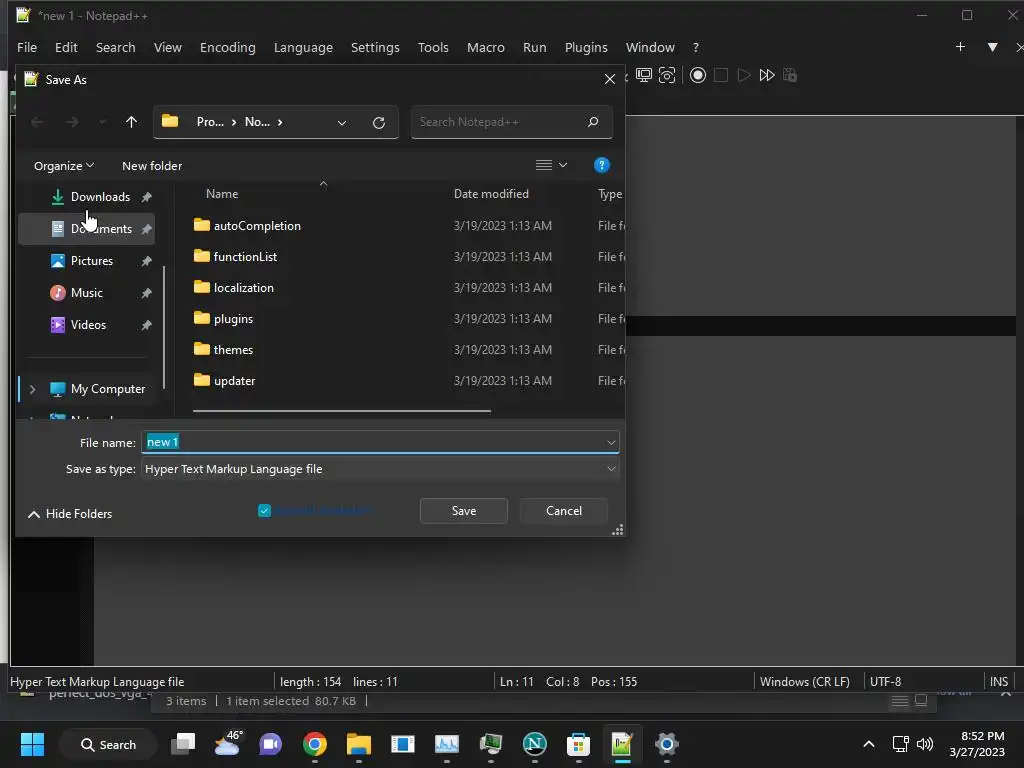Image resolution: width=1024 pixels, height=768 pixels.
Task: Click the Cancel button
Action: [564, 511]
